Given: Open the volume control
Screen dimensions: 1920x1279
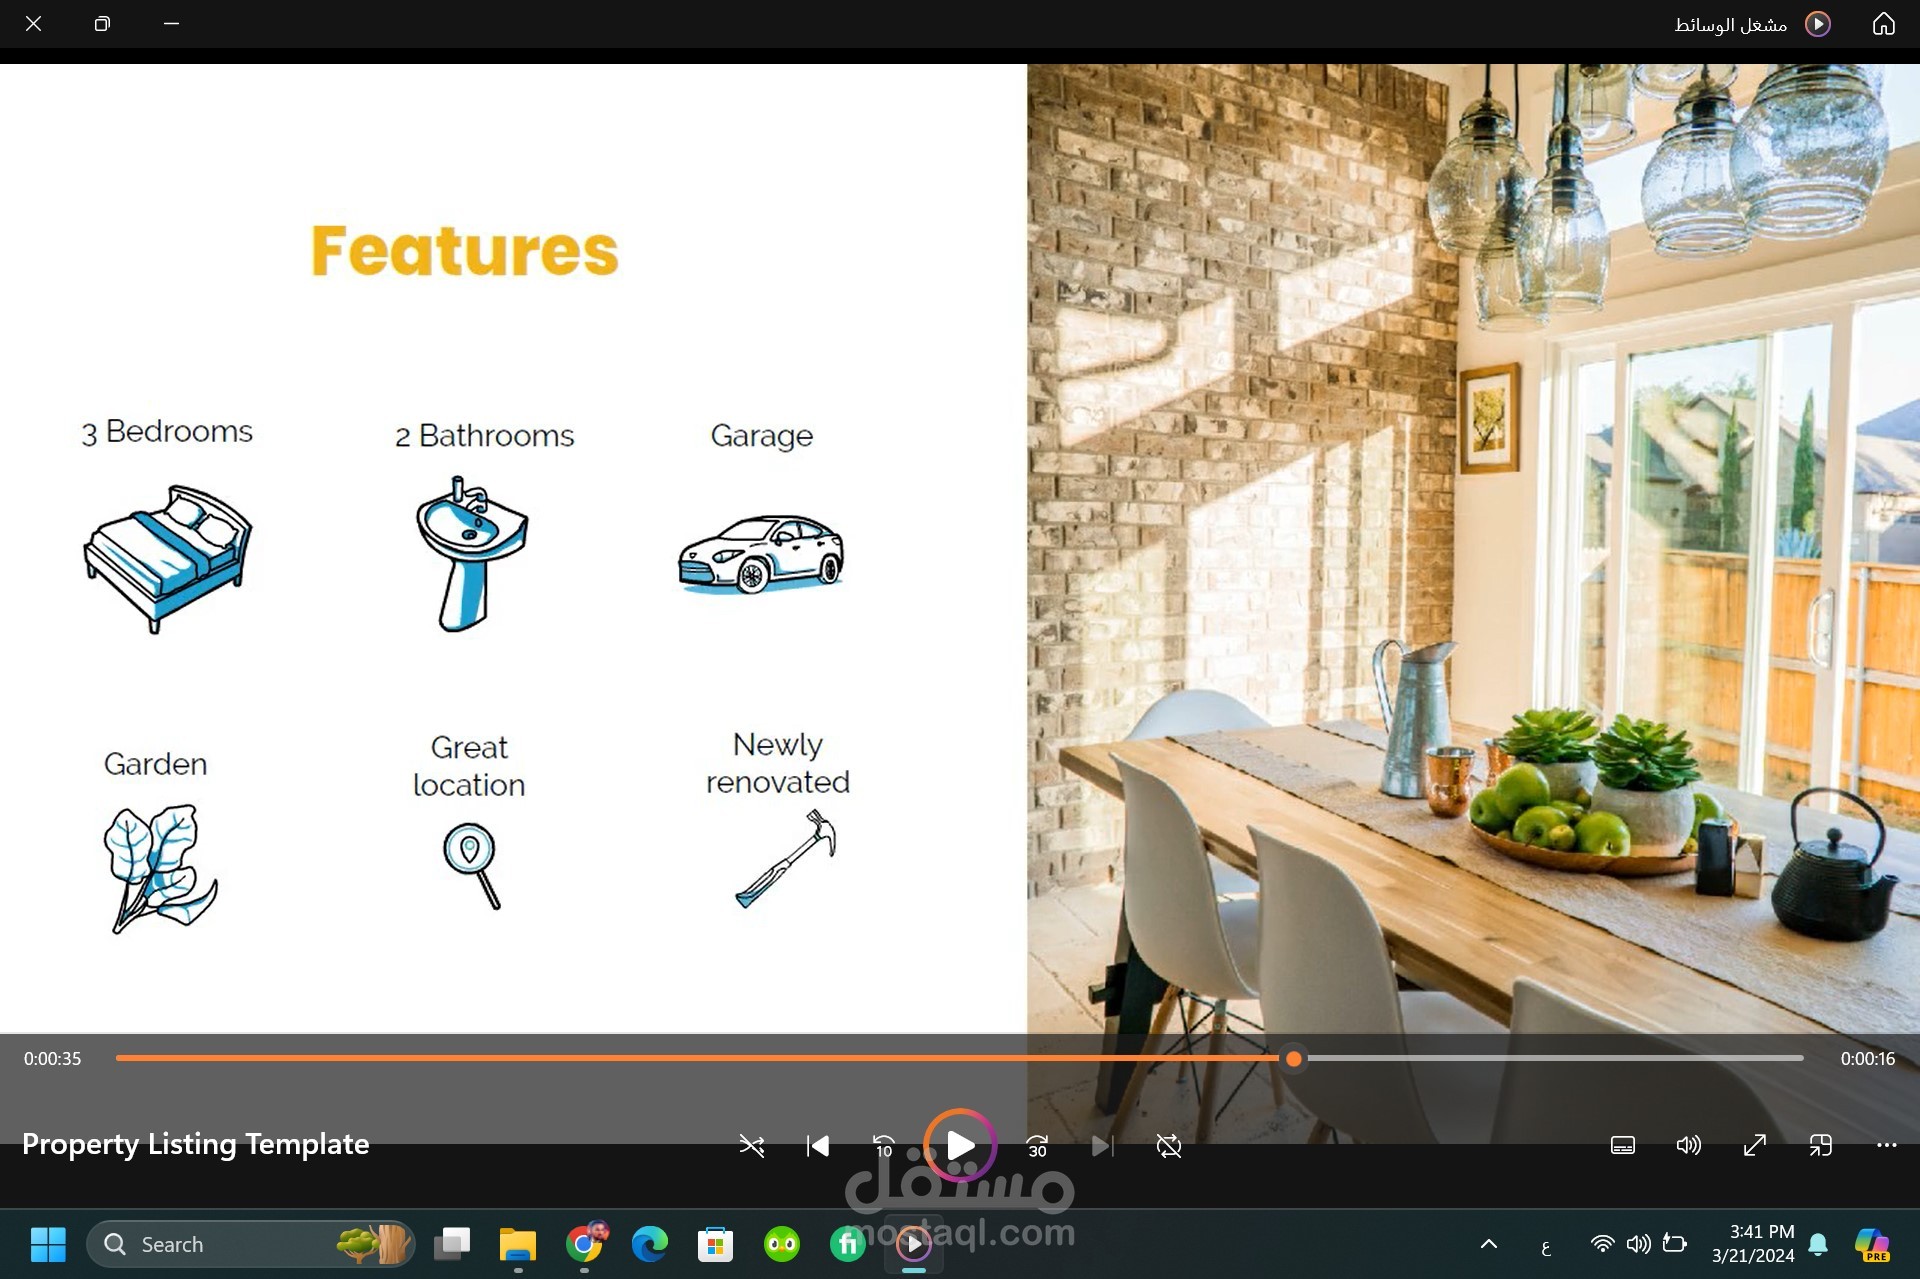Looking at the screenshot, I should coord(1688,1146).
